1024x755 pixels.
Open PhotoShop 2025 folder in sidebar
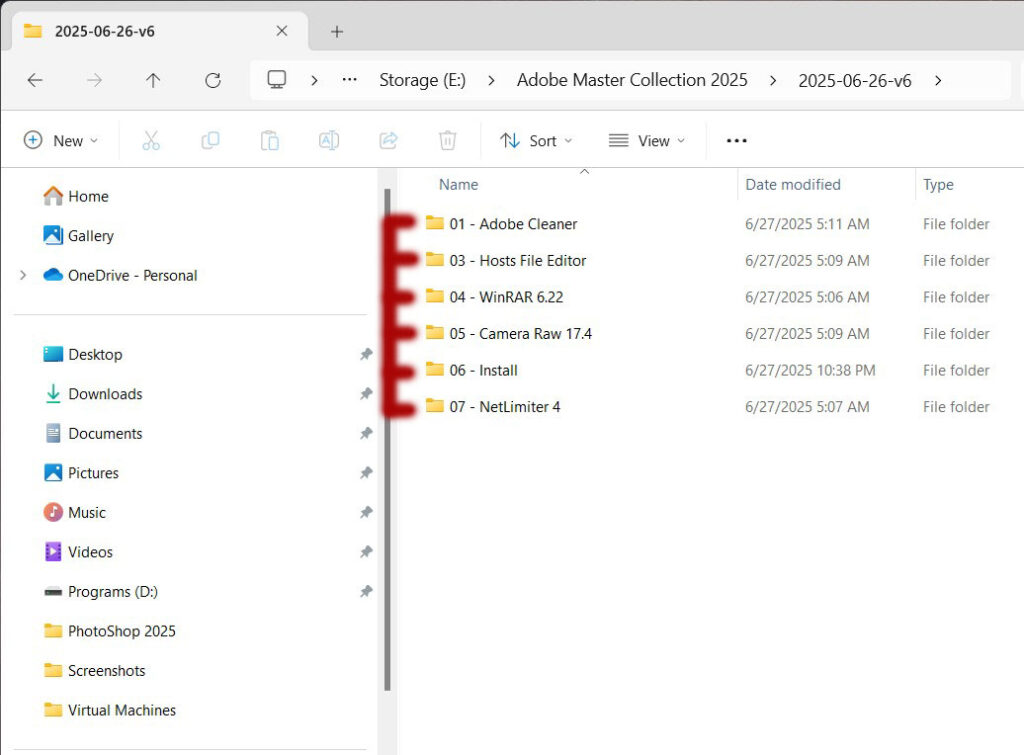click(x=110, y=631)
